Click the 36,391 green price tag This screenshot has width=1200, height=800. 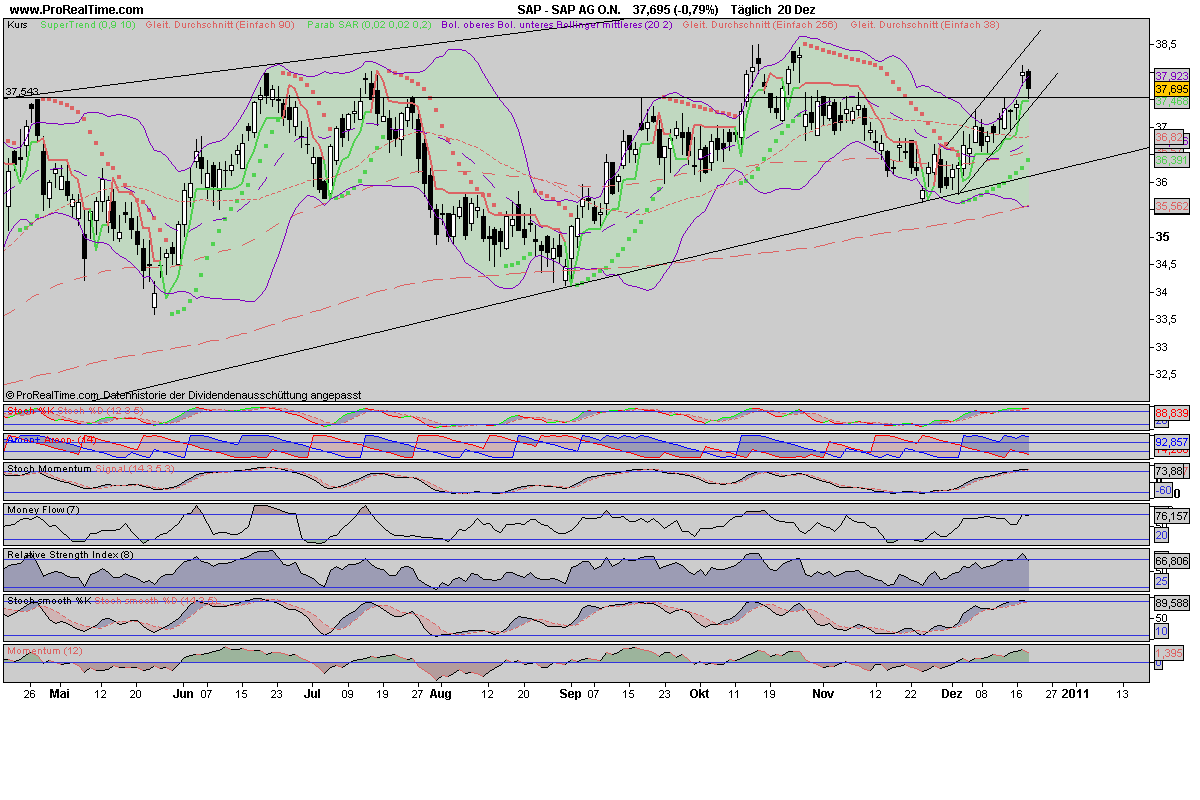coord(1171,160)
